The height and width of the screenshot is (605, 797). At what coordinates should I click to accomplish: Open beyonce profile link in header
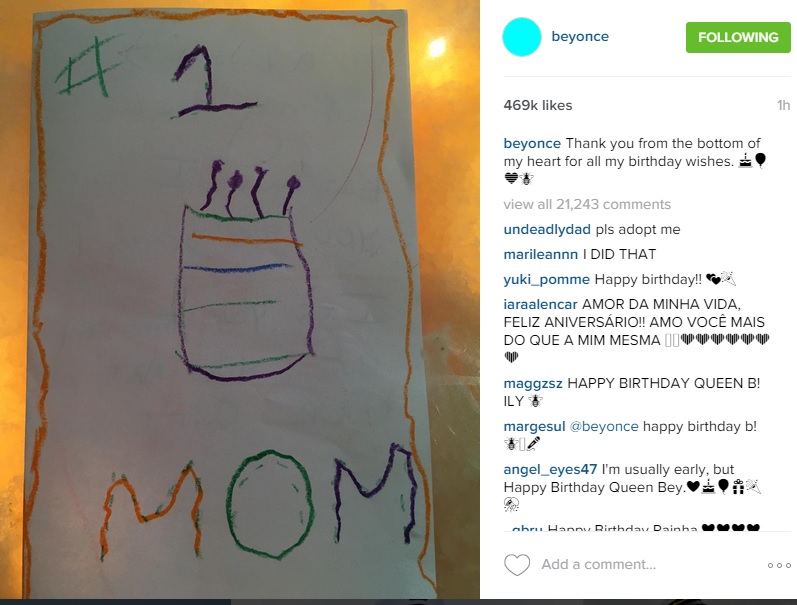(x=580, y=37)
